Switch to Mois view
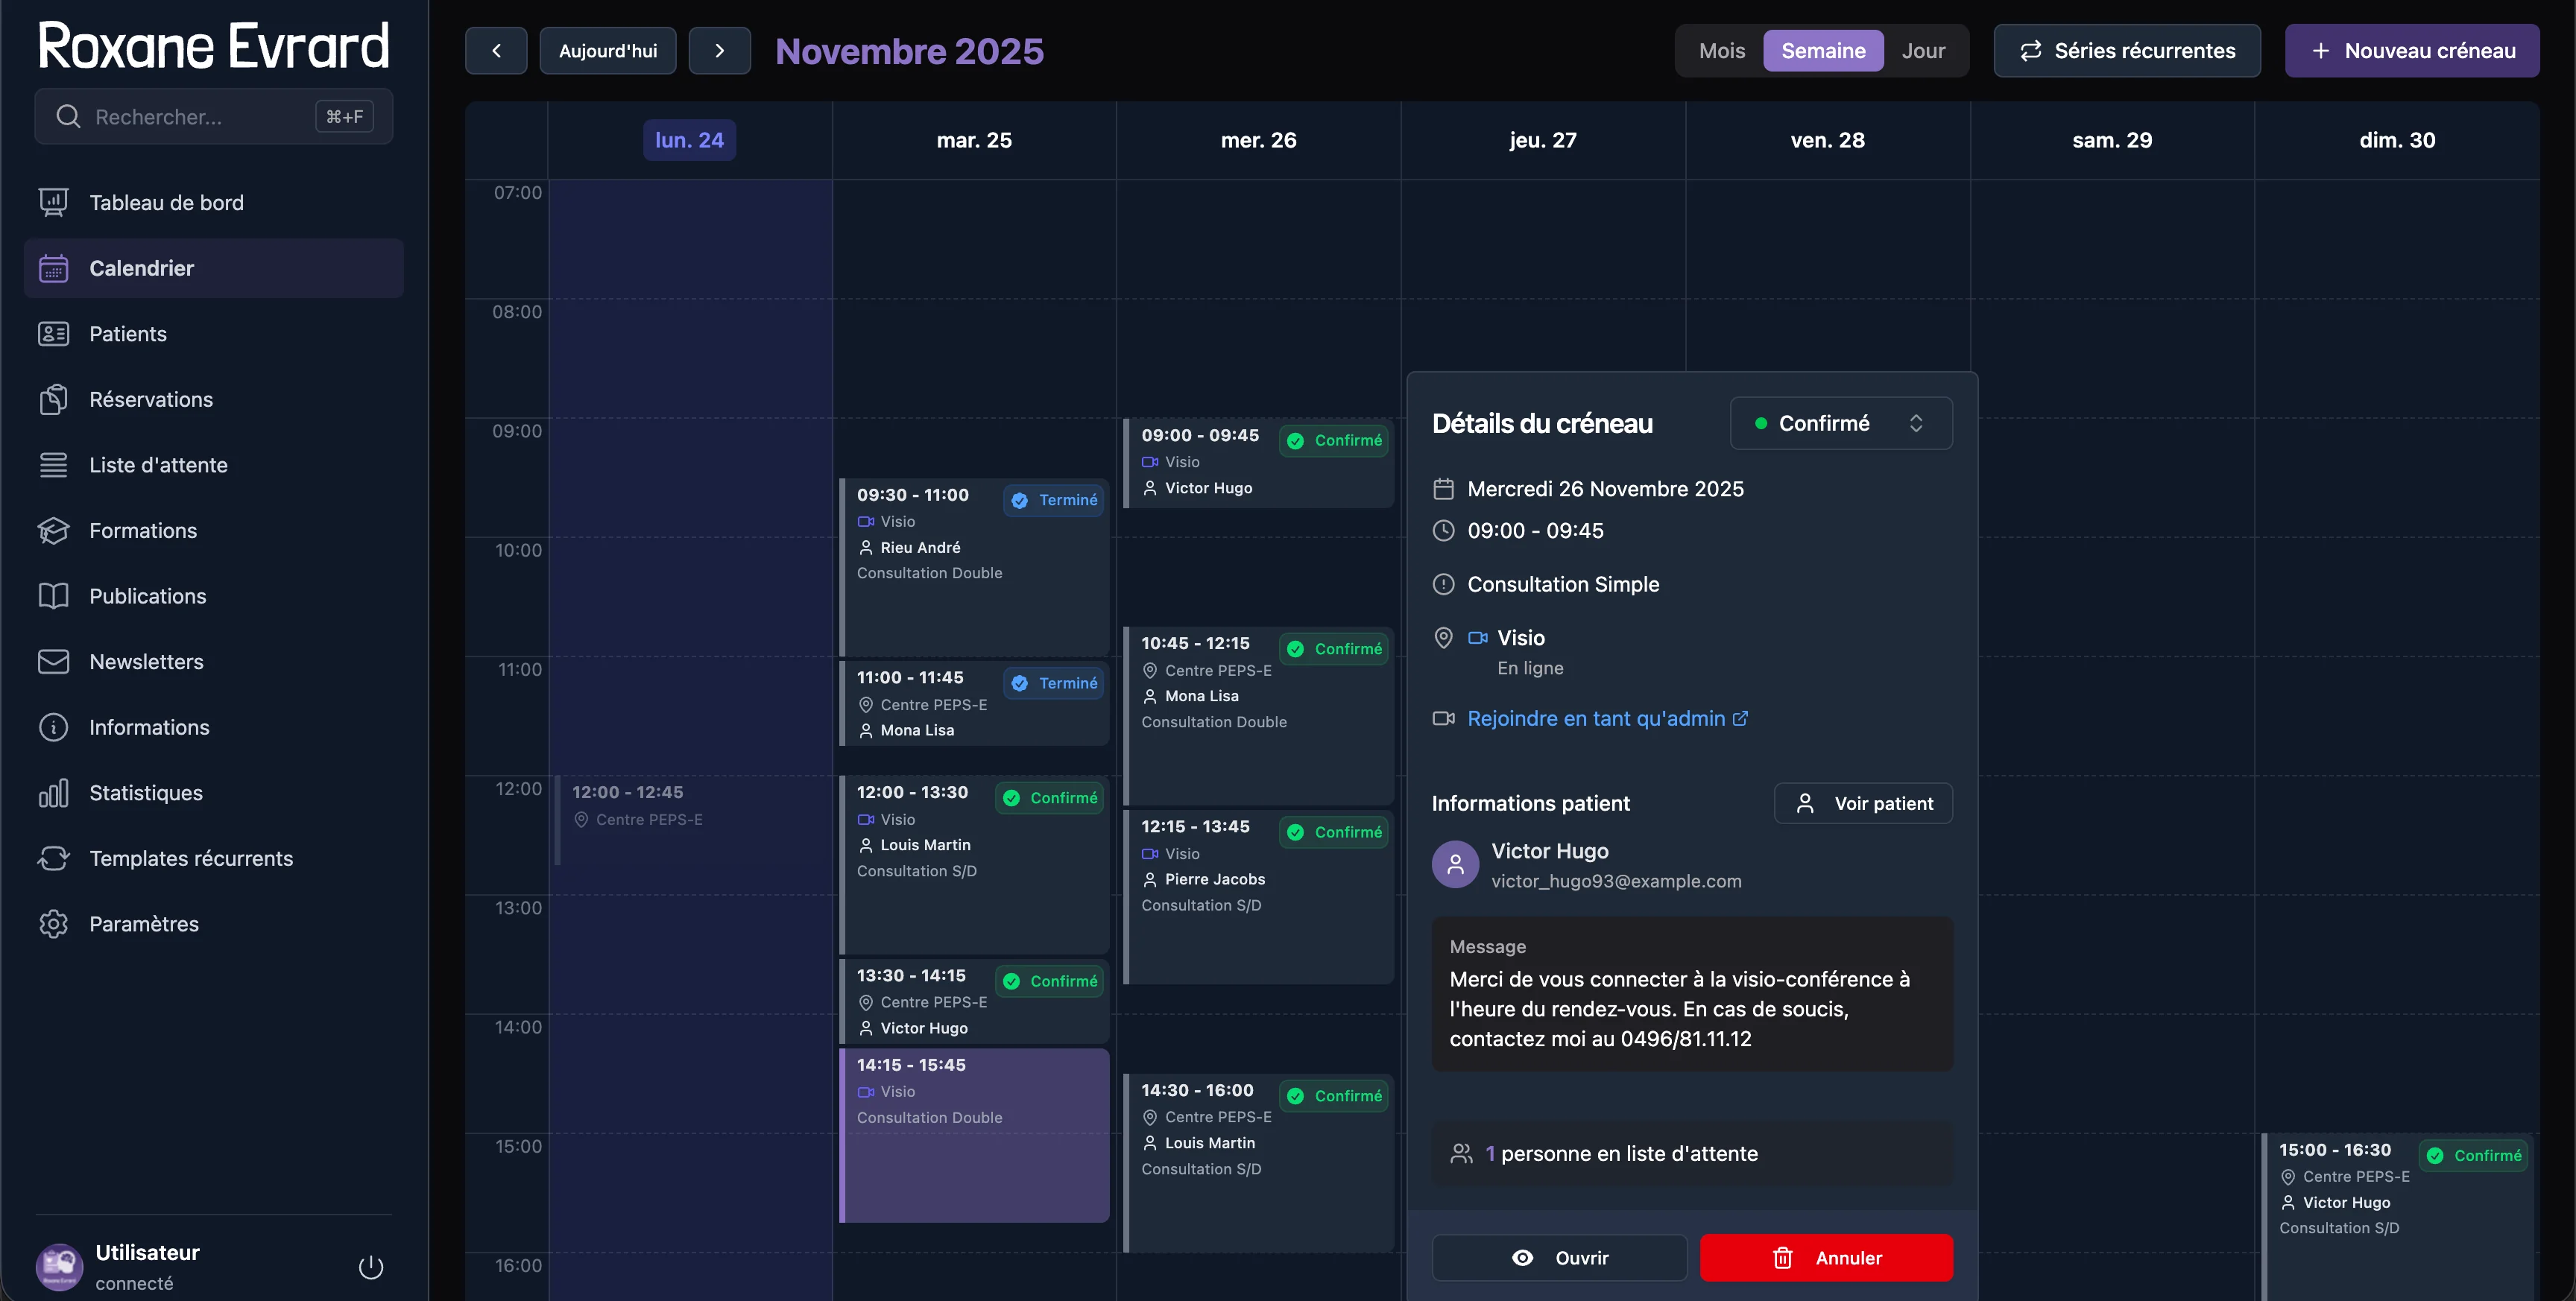The width and height of the screenshot is (2576, 1301). [1721, 50]
